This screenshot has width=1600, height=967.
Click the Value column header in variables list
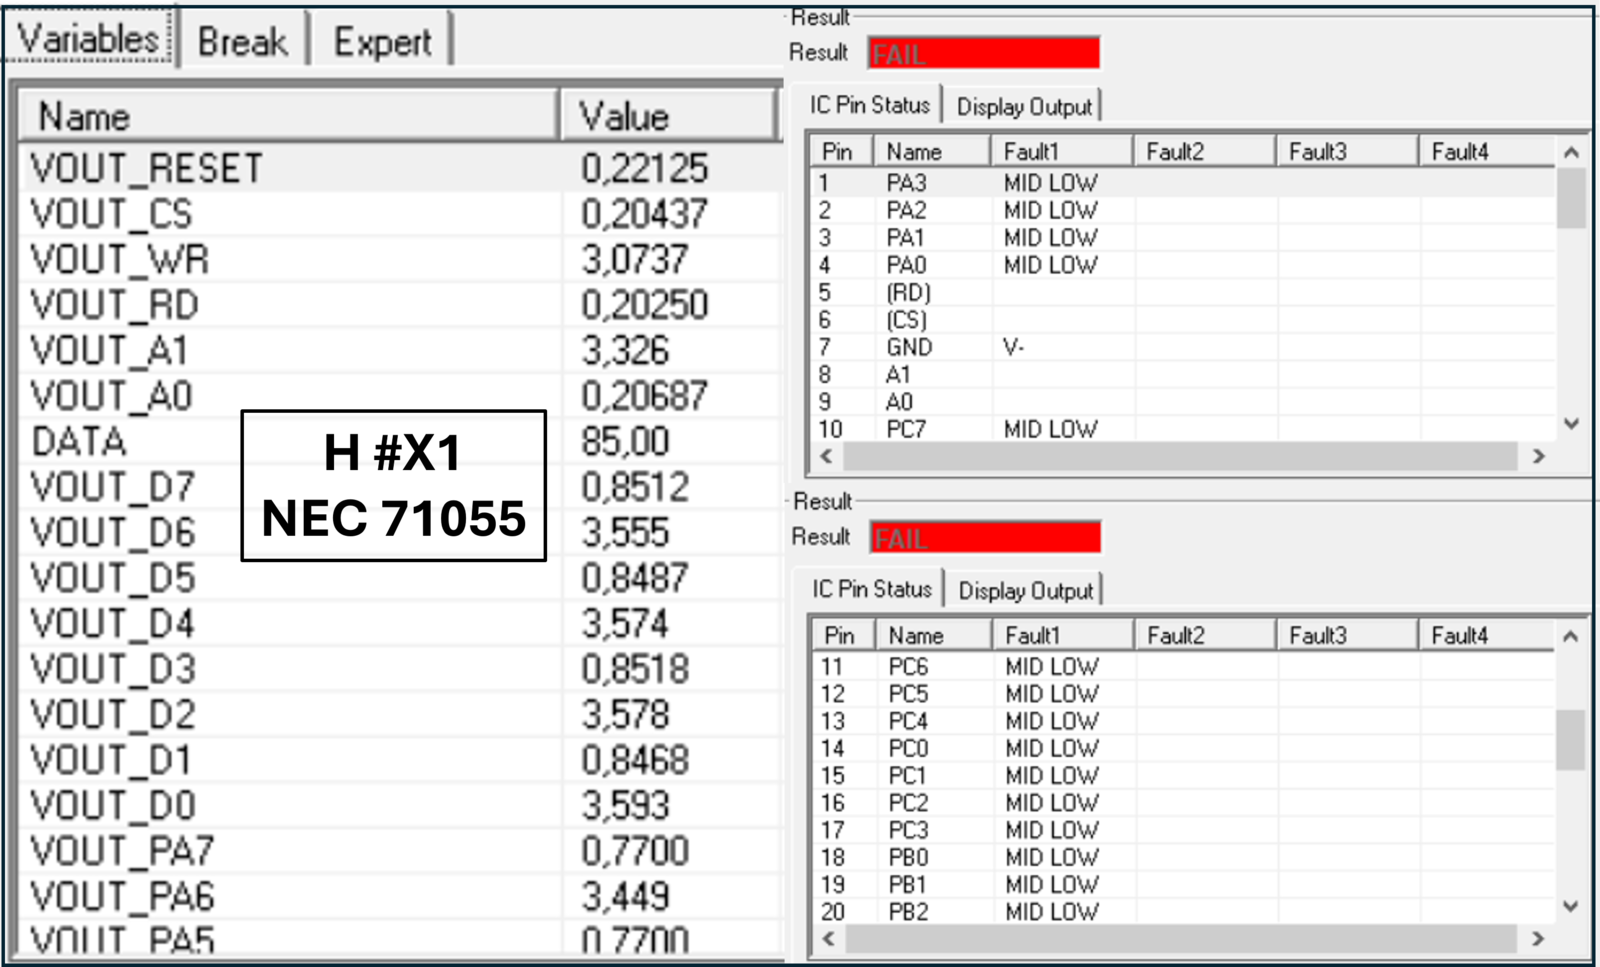pyautogui.click(x=669, y=117)
